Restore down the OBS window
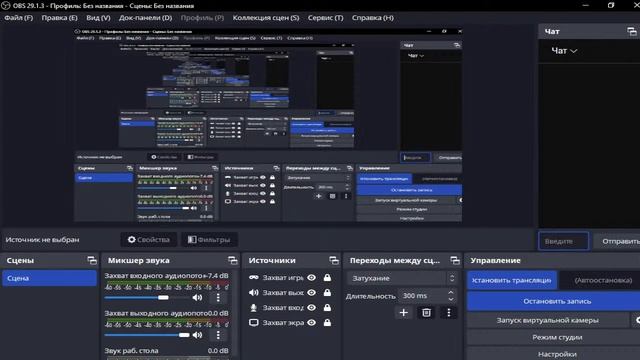This screenshot has width=640, height=360. 611,5
